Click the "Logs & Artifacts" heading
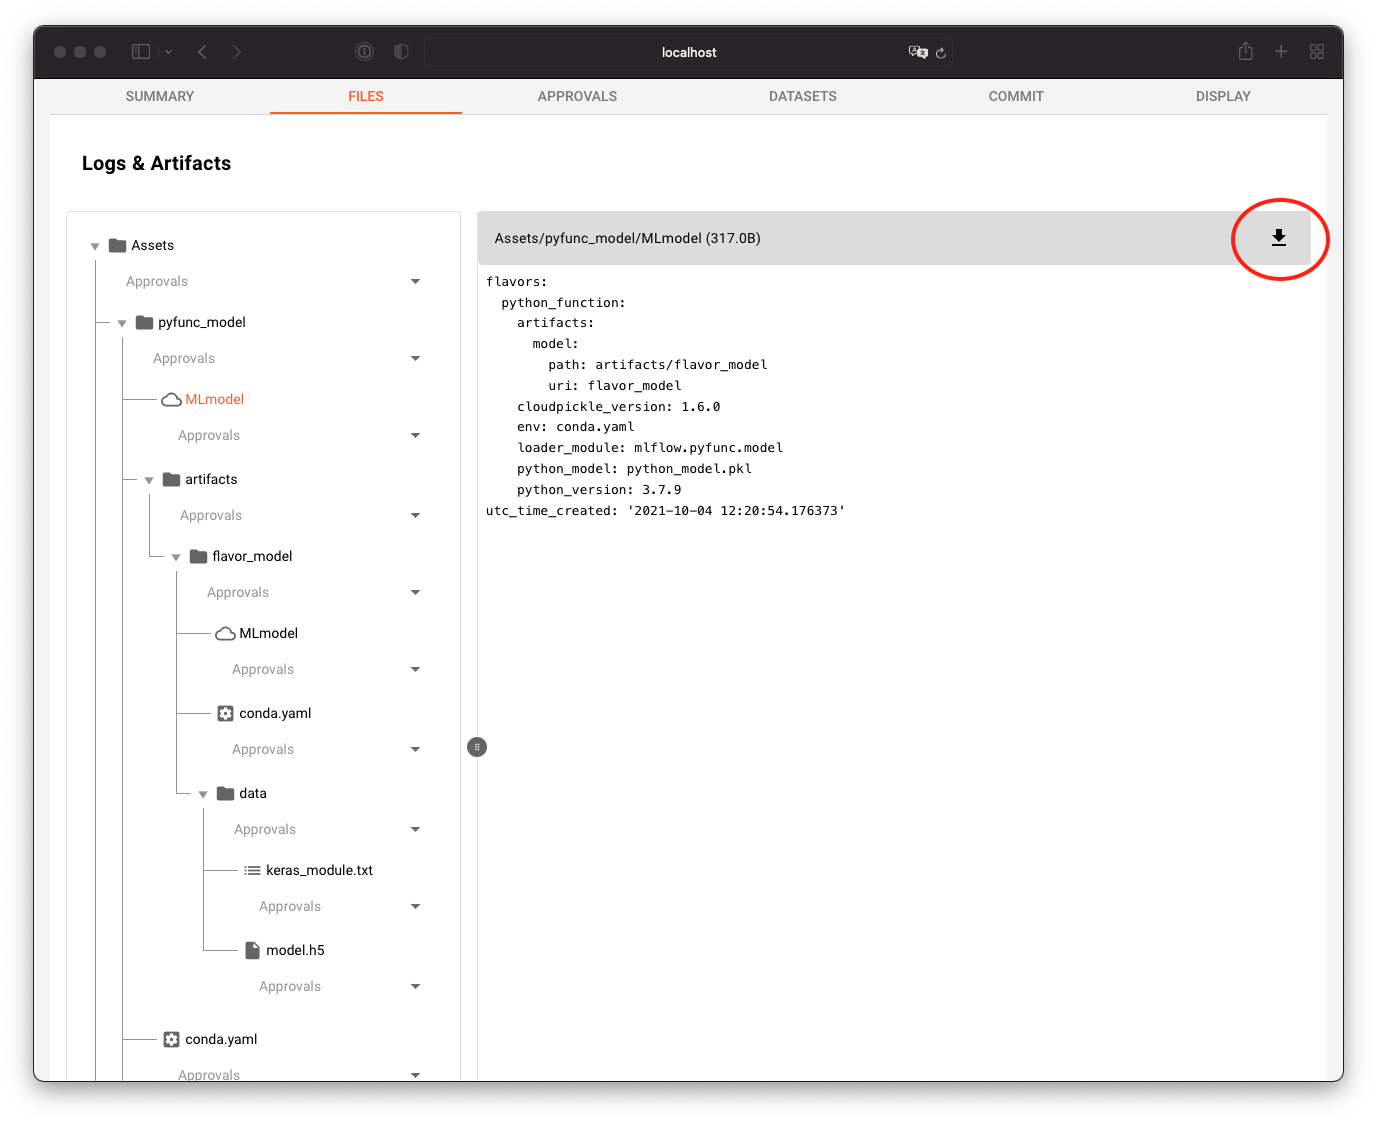Screen dimensions: 1377x1123 (156, 163)
